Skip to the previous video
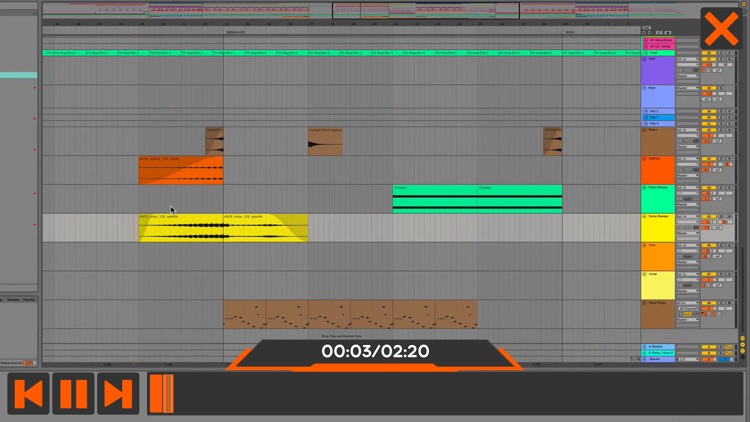 pos(28,393)
